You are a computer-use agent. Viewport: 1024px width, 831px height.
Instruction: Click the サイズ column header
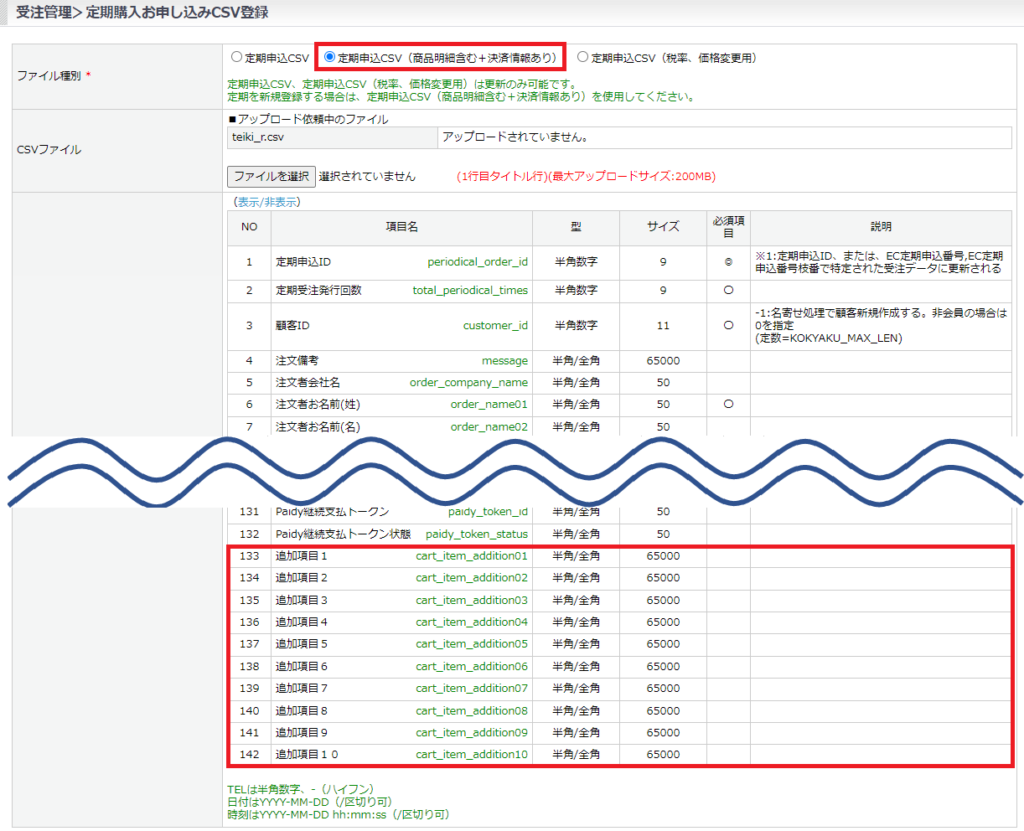[x=663, y=227]
